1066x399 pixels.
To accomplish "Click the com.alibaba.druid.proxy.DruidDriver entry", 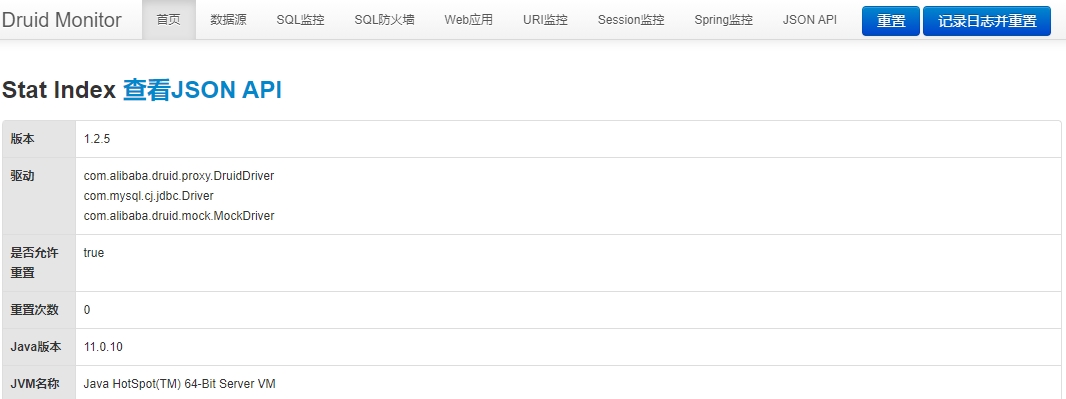I will point(179,176).
